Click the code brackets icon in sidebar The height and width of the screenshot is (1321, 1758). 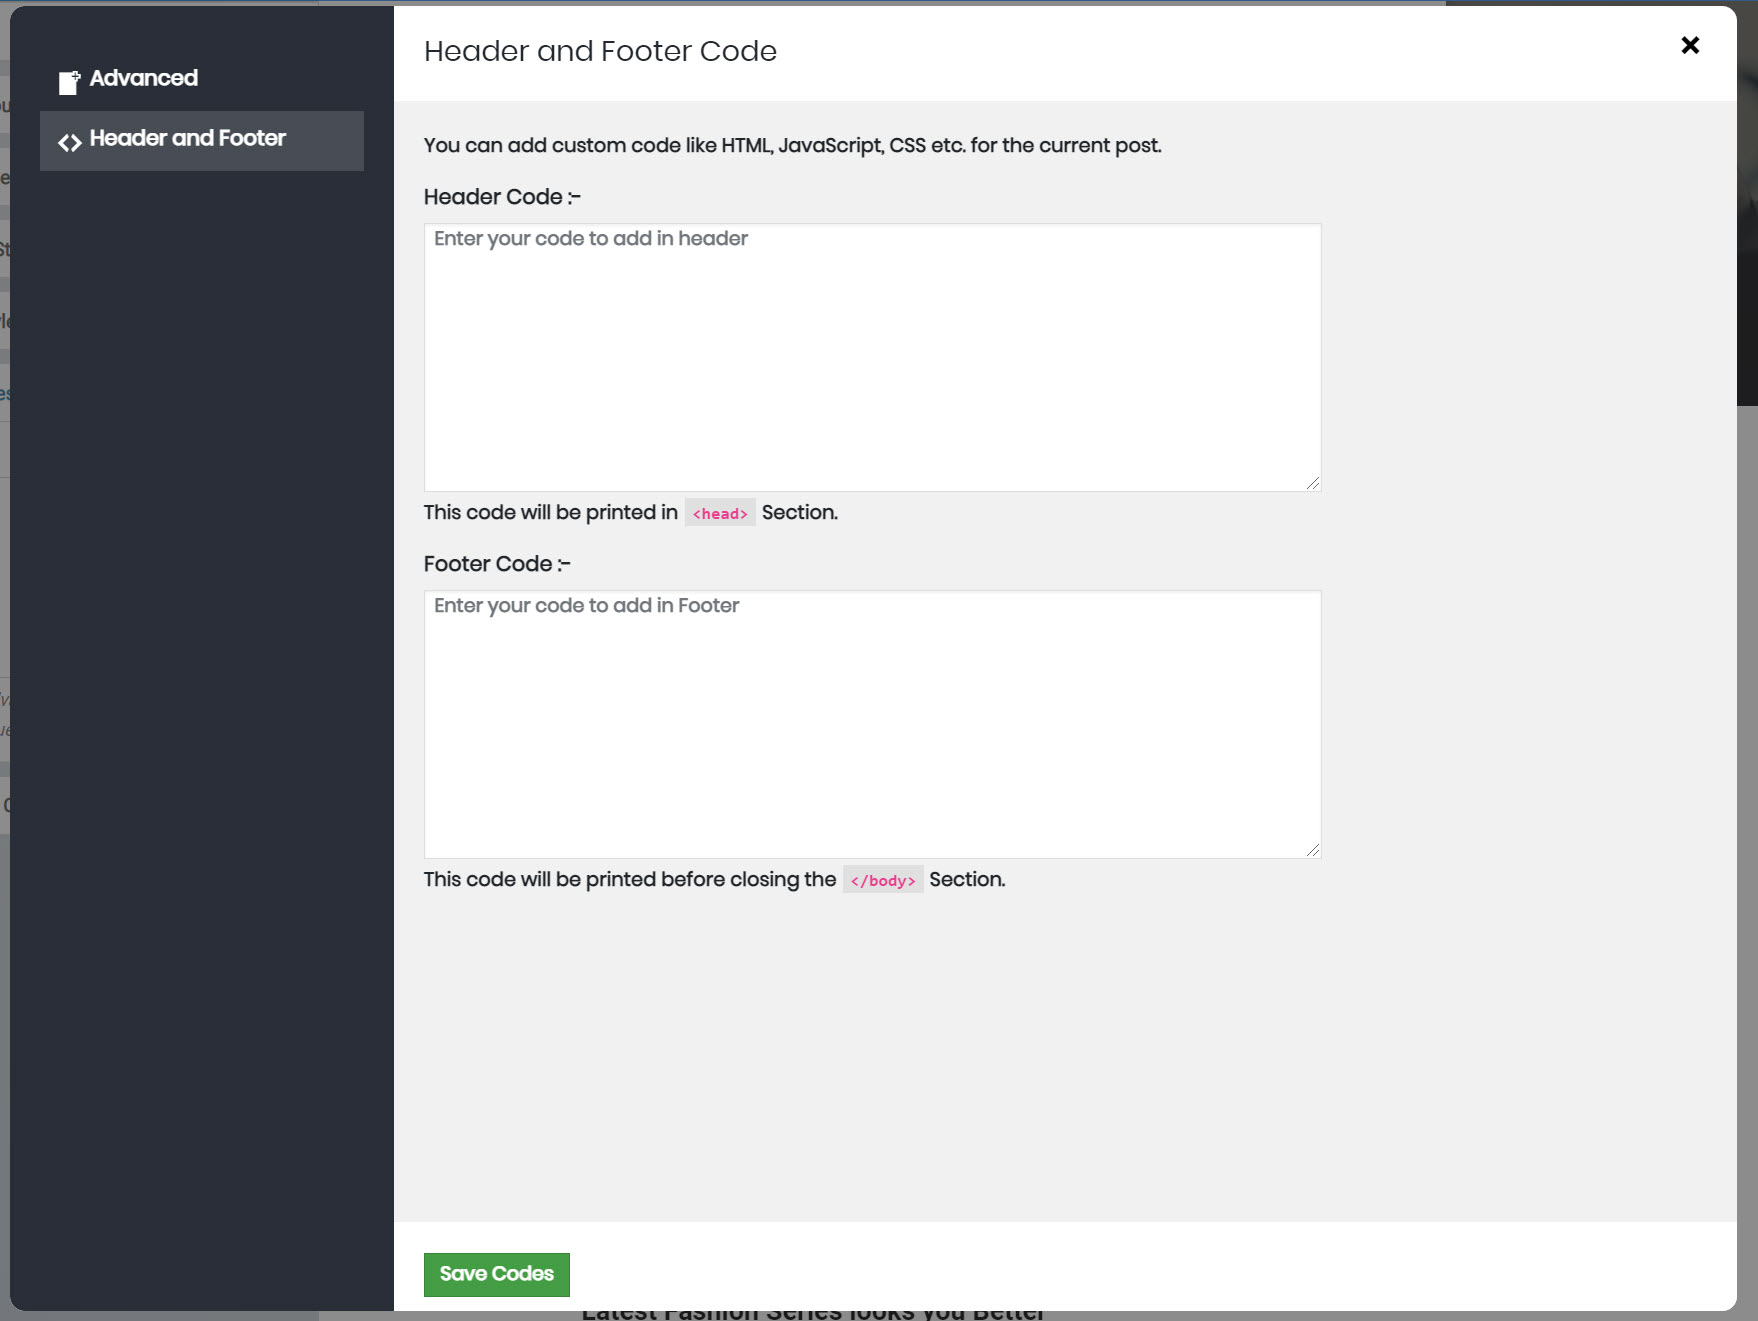pyautogui.click(x=69, y=142)
